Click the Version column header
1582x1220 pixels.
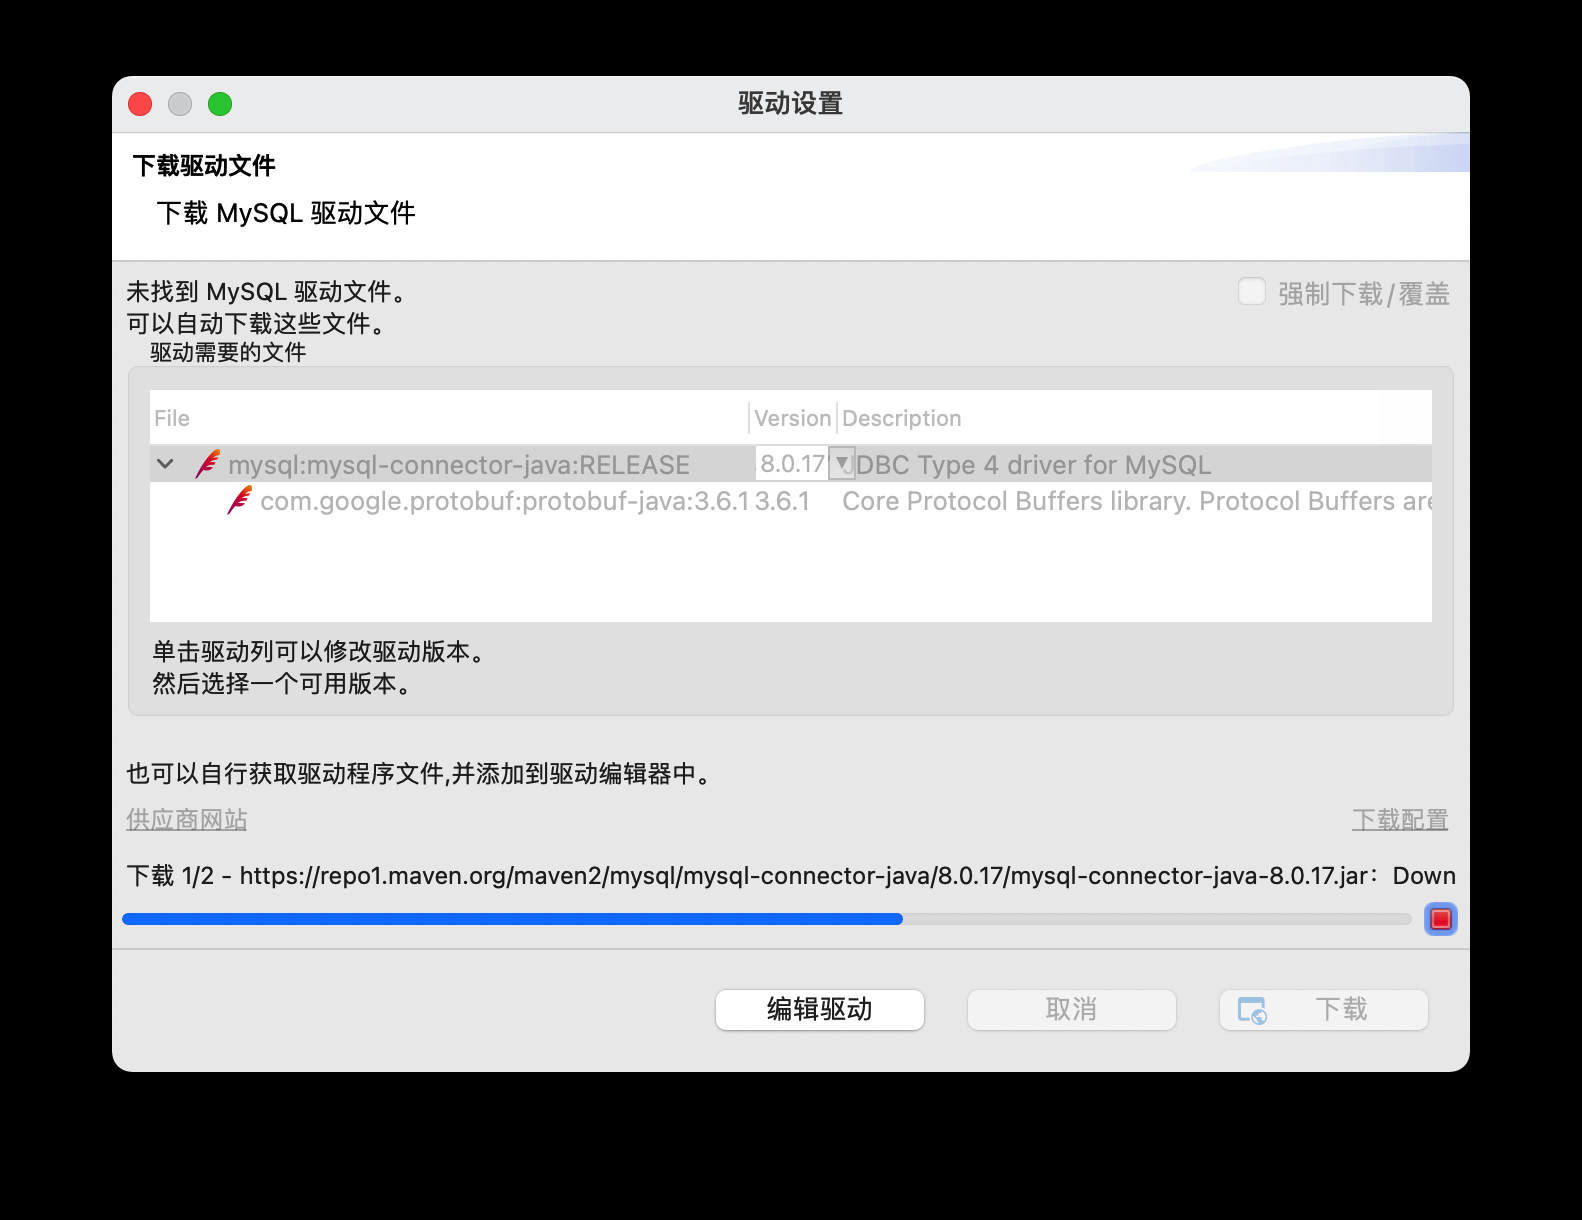coord(792,418)
